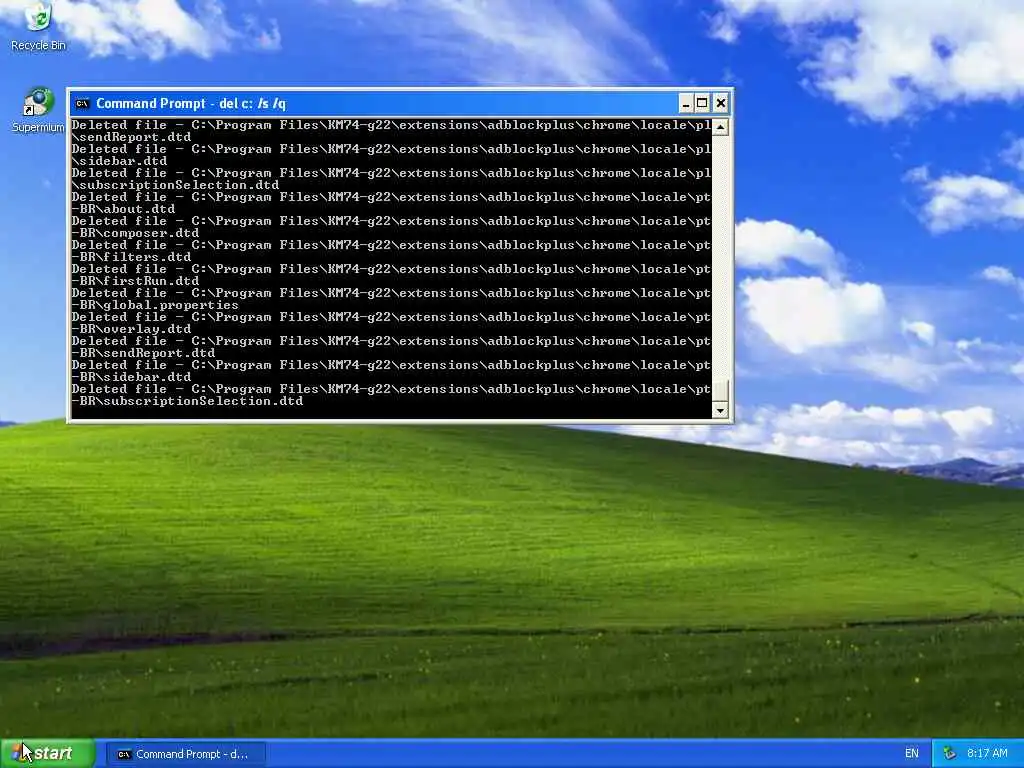The image size is (1024, 768).
Task: Click the '-BR\composer.dtd' output line
Action: click(135, 233)
